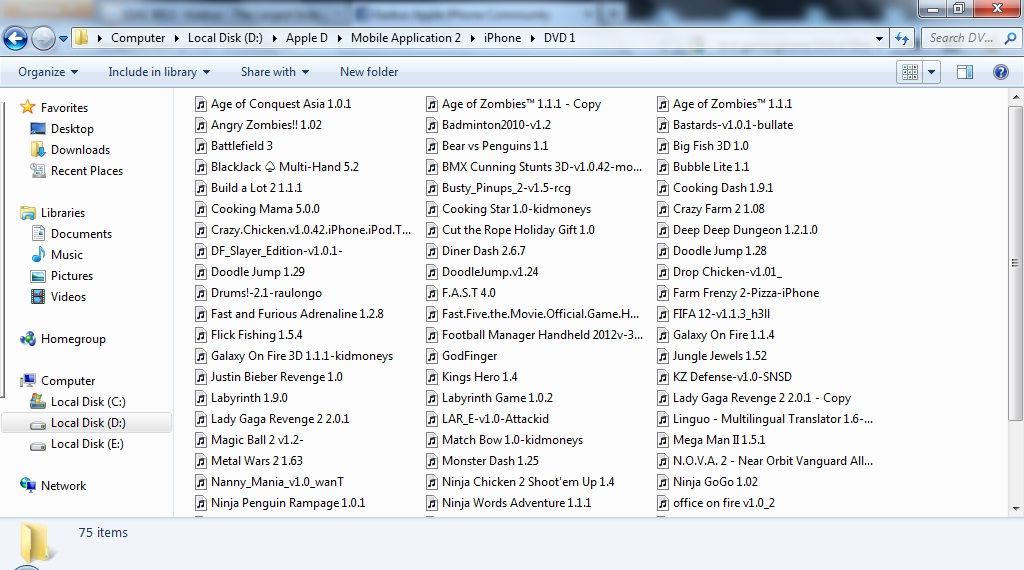
Task: Click iPhone in the address breadcrumb
Action: [x=502, y=38]
